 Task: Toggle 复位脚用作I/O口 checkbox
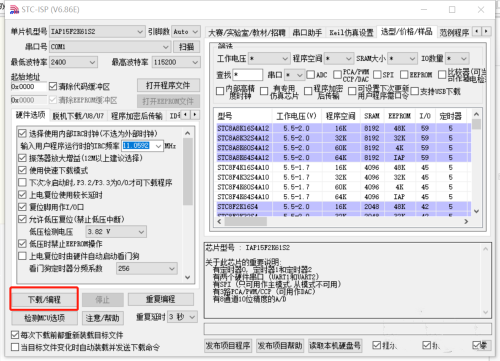click(x=22, y=207)
